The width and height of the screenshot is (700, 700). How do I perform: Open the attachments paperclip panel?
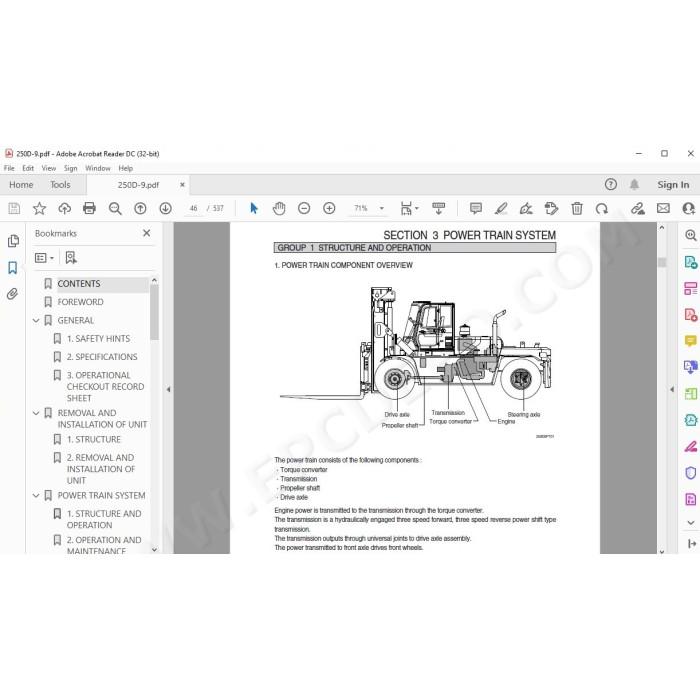click(x=13, y=294)
